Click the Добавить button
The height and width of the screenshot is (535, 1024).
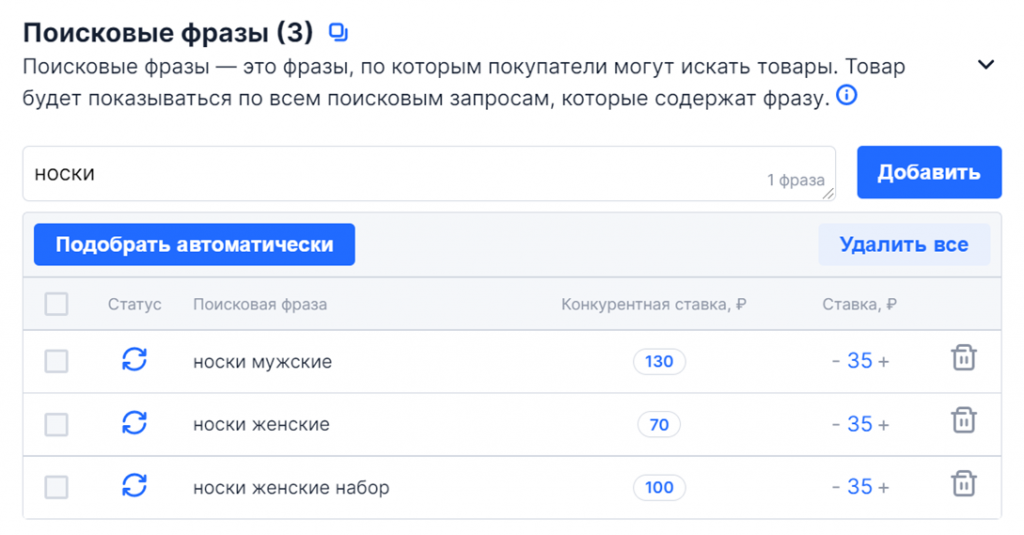click(928, 172)
